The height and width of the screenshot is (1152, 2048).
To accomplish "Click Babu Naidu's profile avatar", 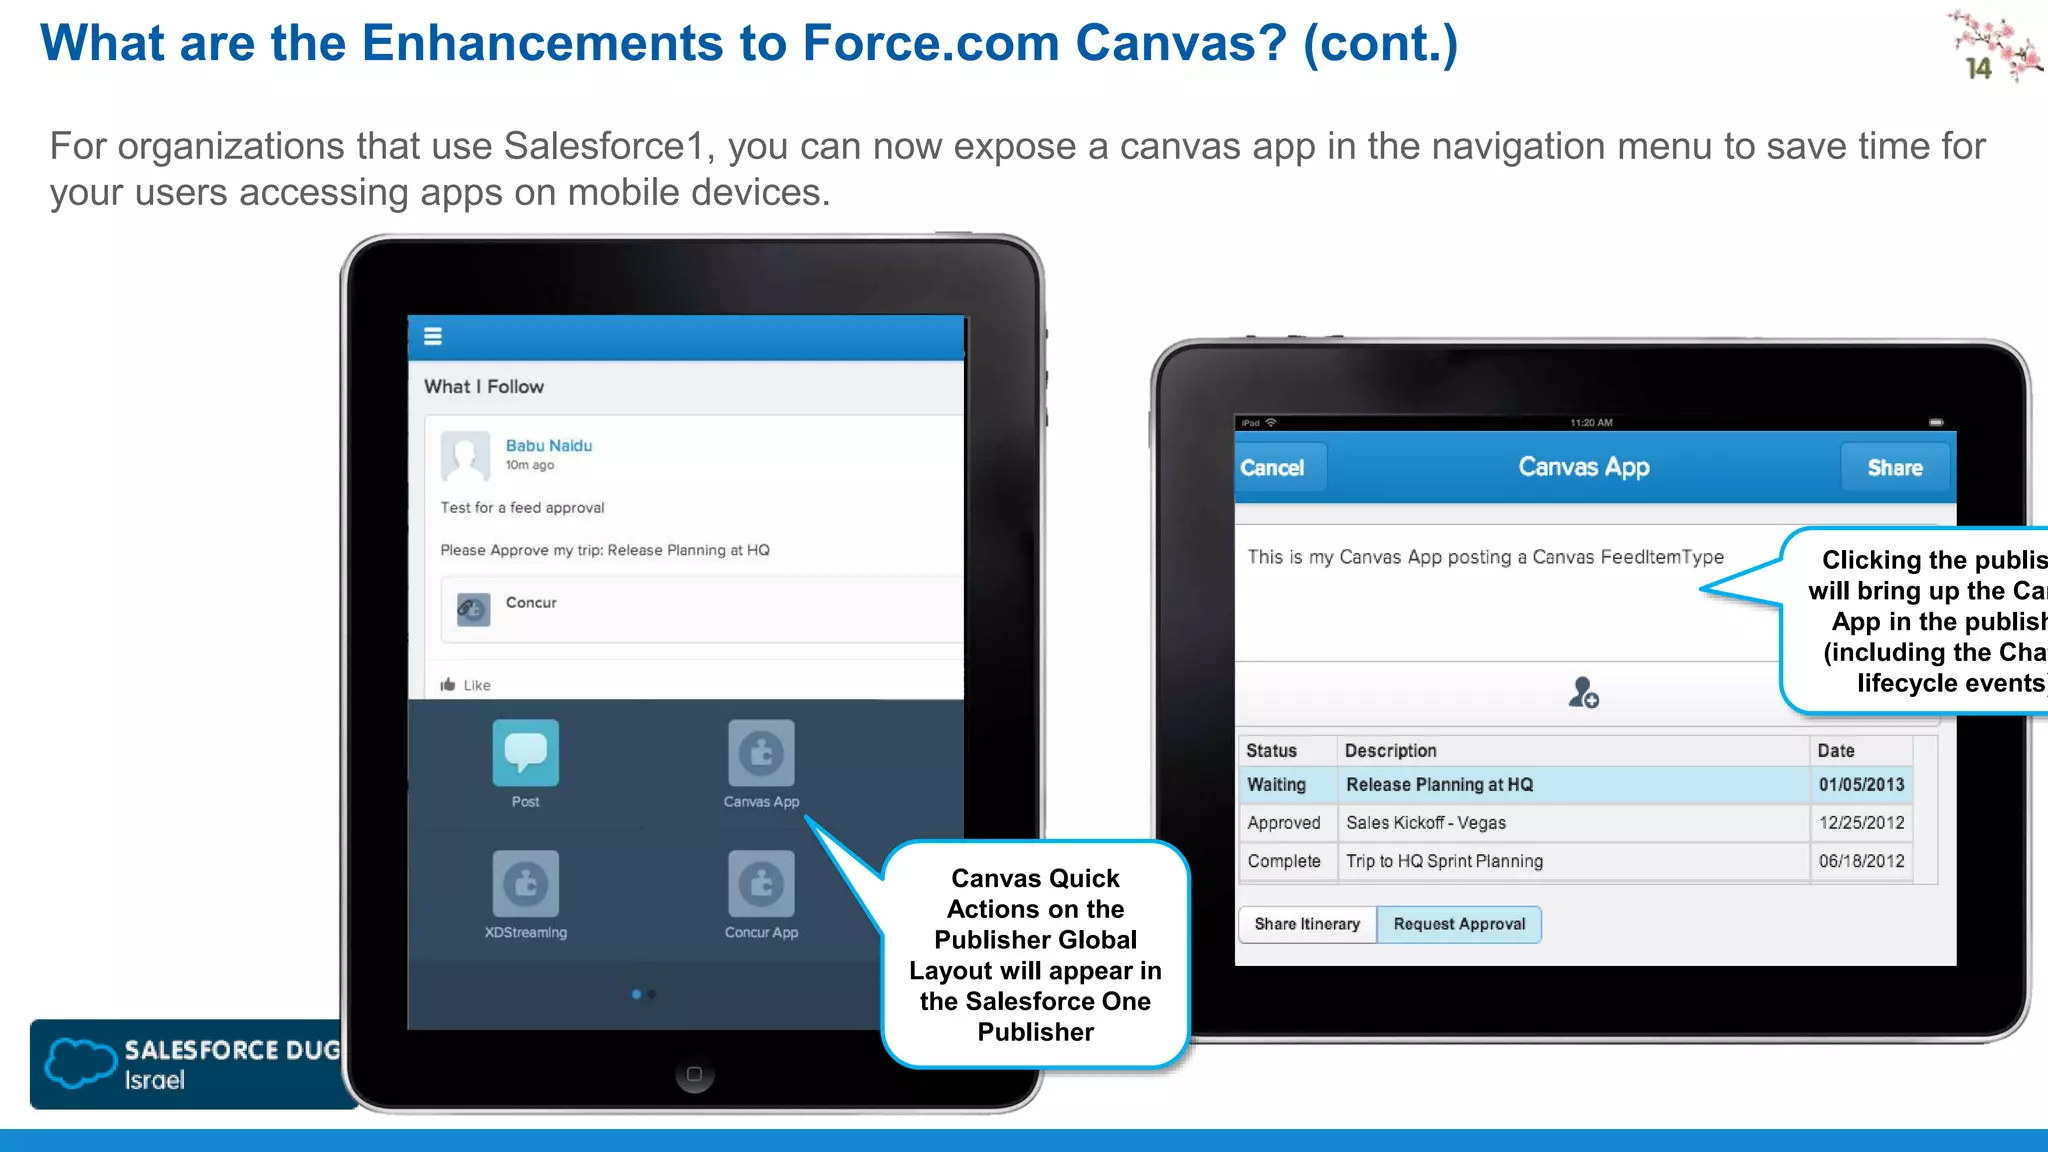I will click(465, 456).
